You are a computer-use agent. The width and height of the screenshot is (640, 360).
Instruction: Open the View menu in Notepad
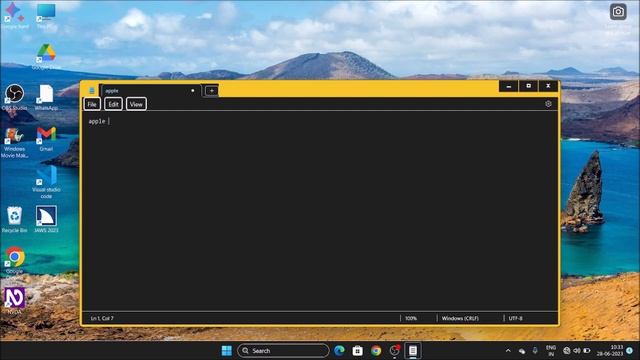pos(136,104)
